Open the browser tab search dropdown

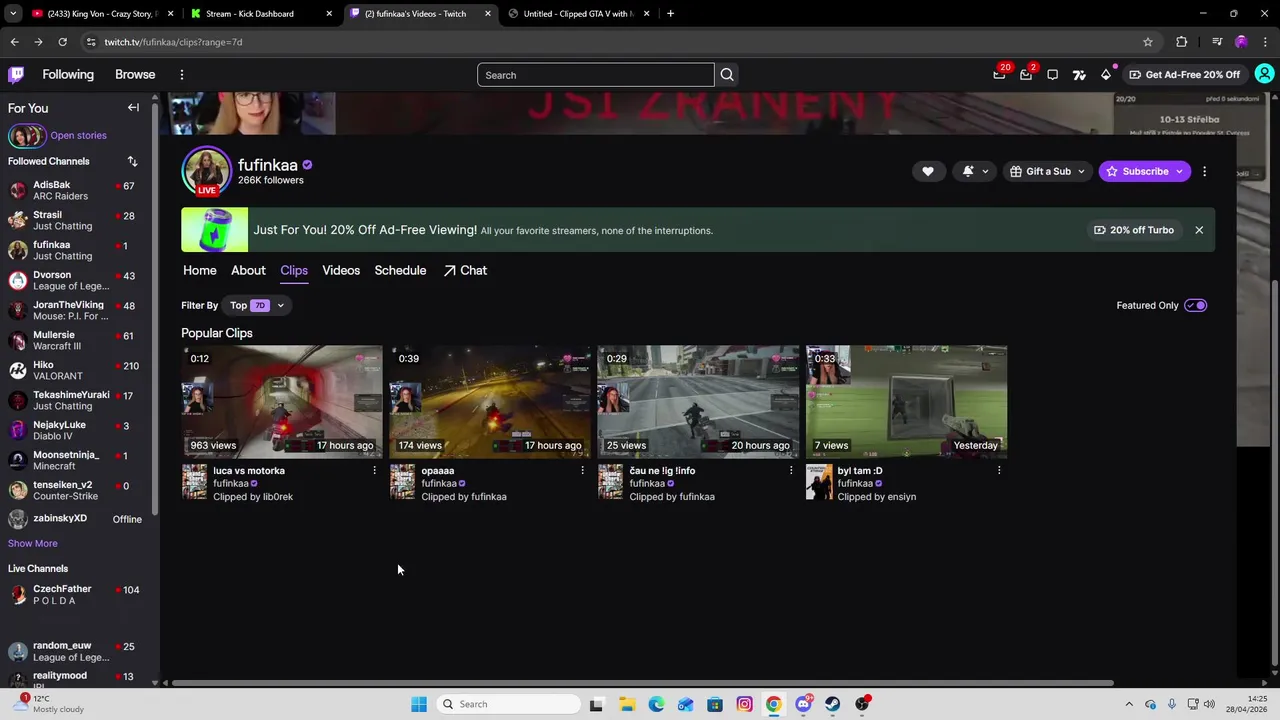point(13,14)
